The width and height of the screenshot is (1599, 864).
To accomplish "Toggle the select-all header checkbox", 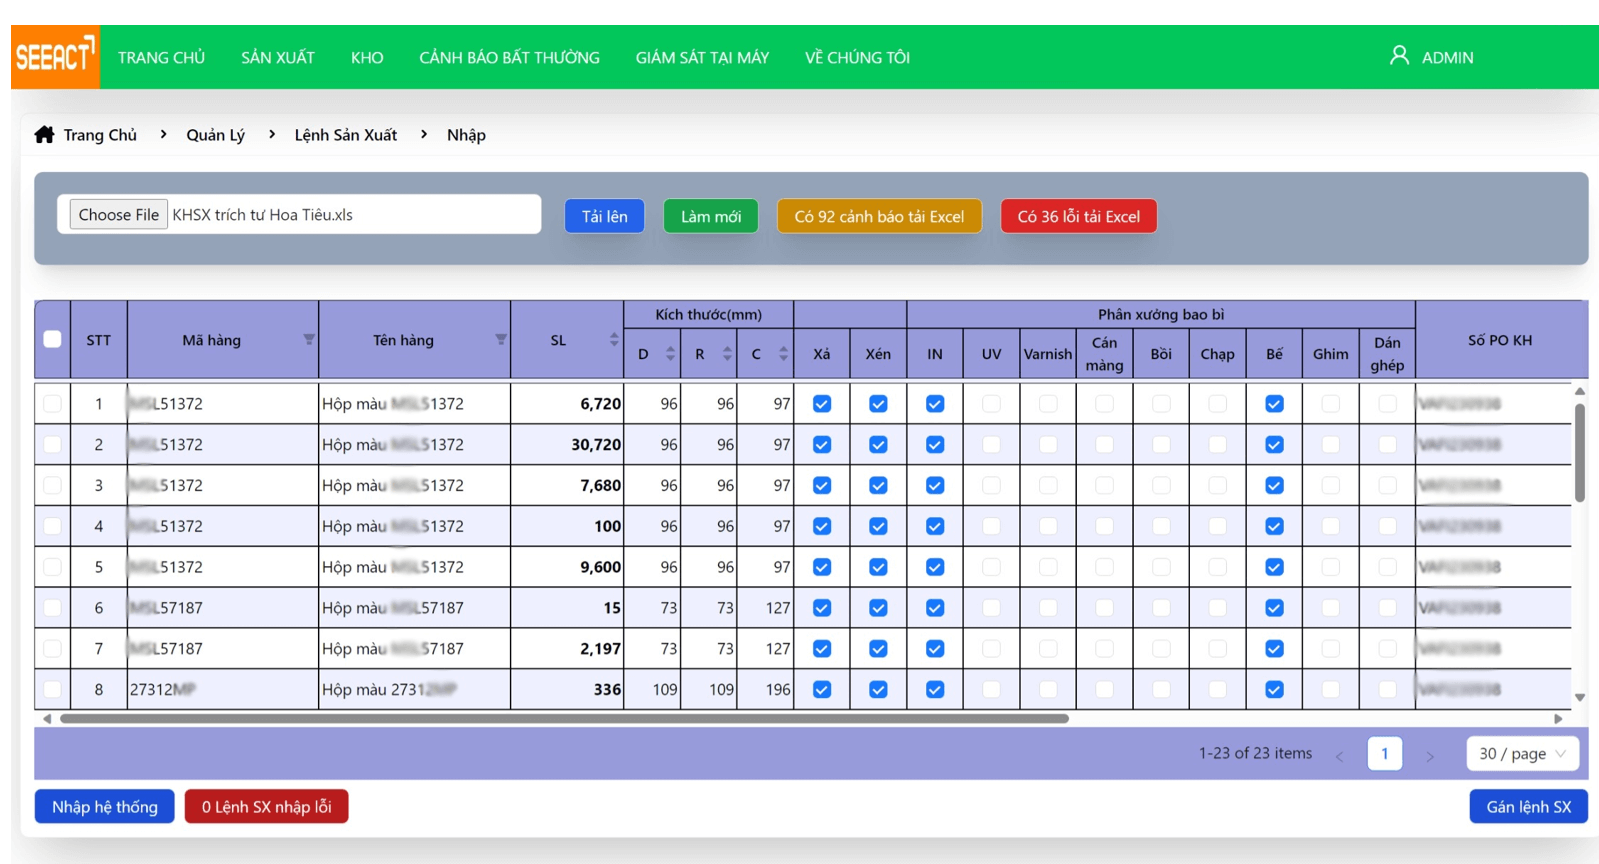I will (x=52, y=339).
